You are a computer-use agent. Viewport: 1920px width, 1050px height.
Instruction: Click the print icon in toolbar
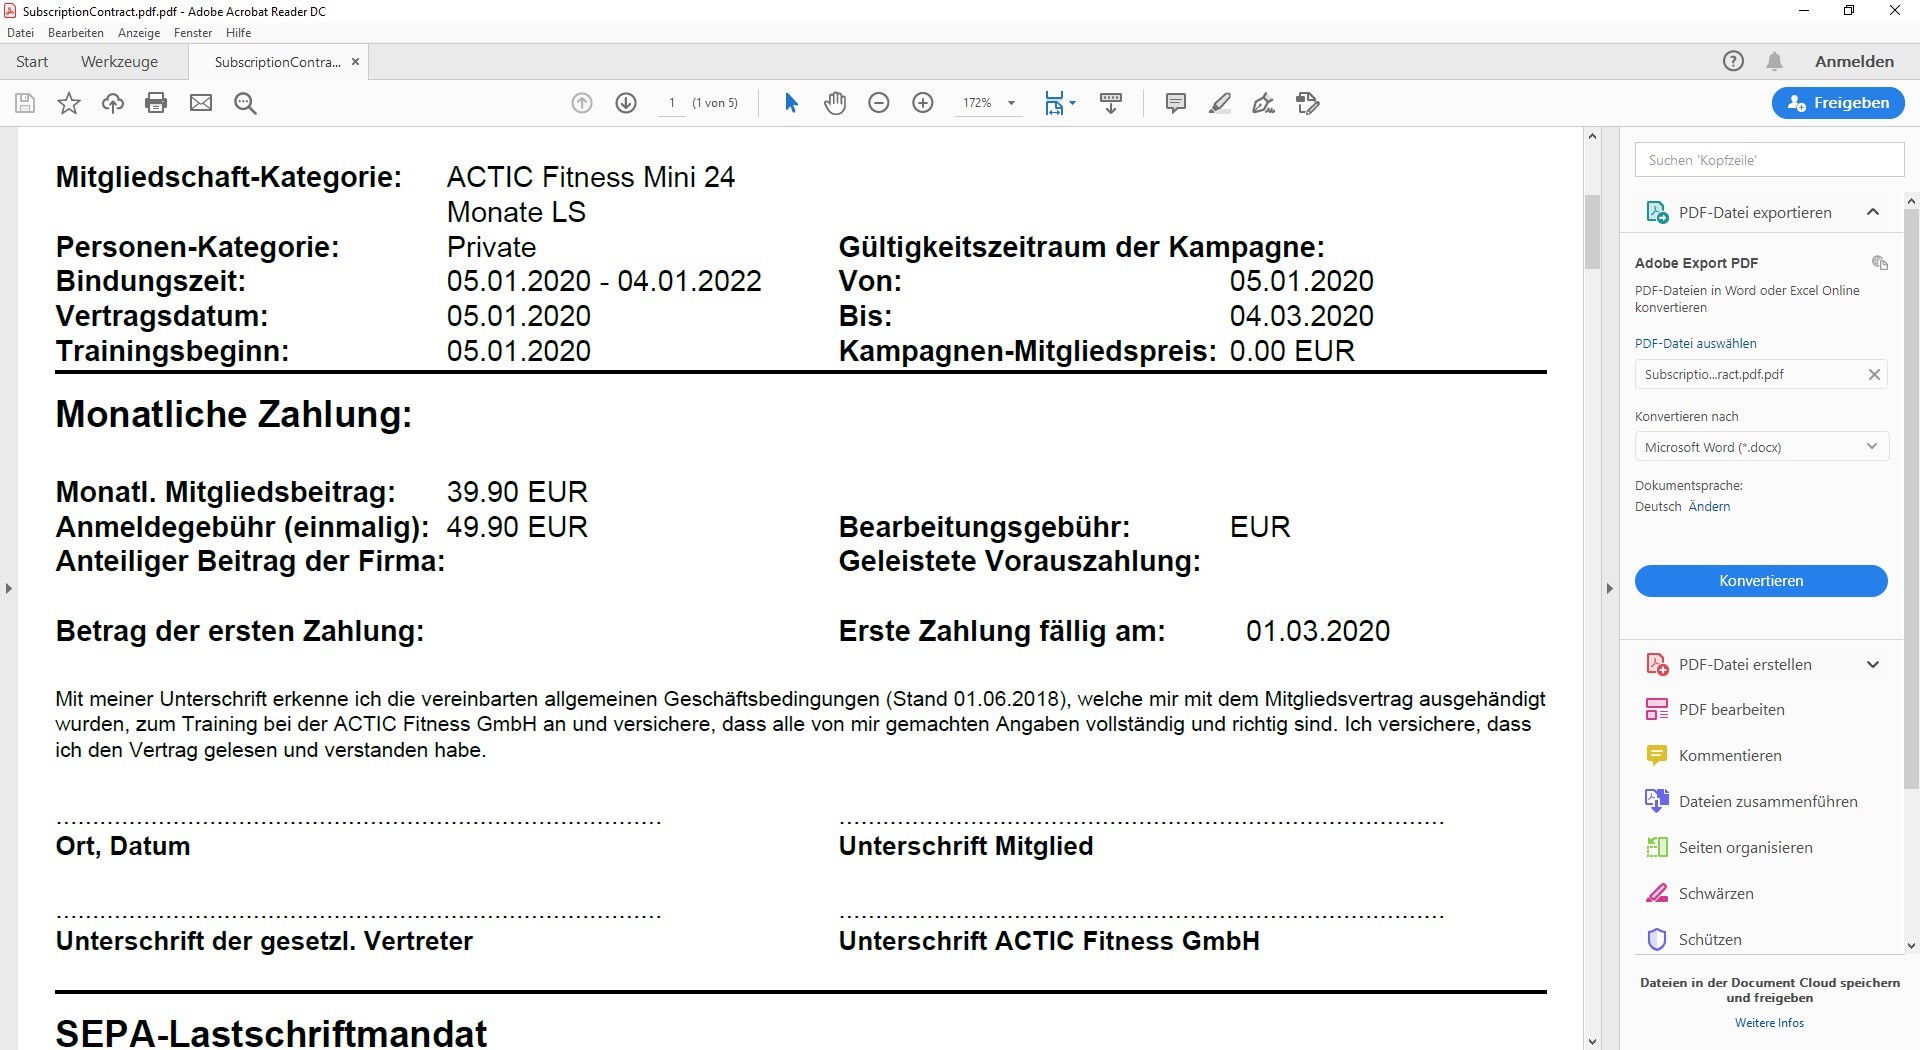(x=156, y=103)
